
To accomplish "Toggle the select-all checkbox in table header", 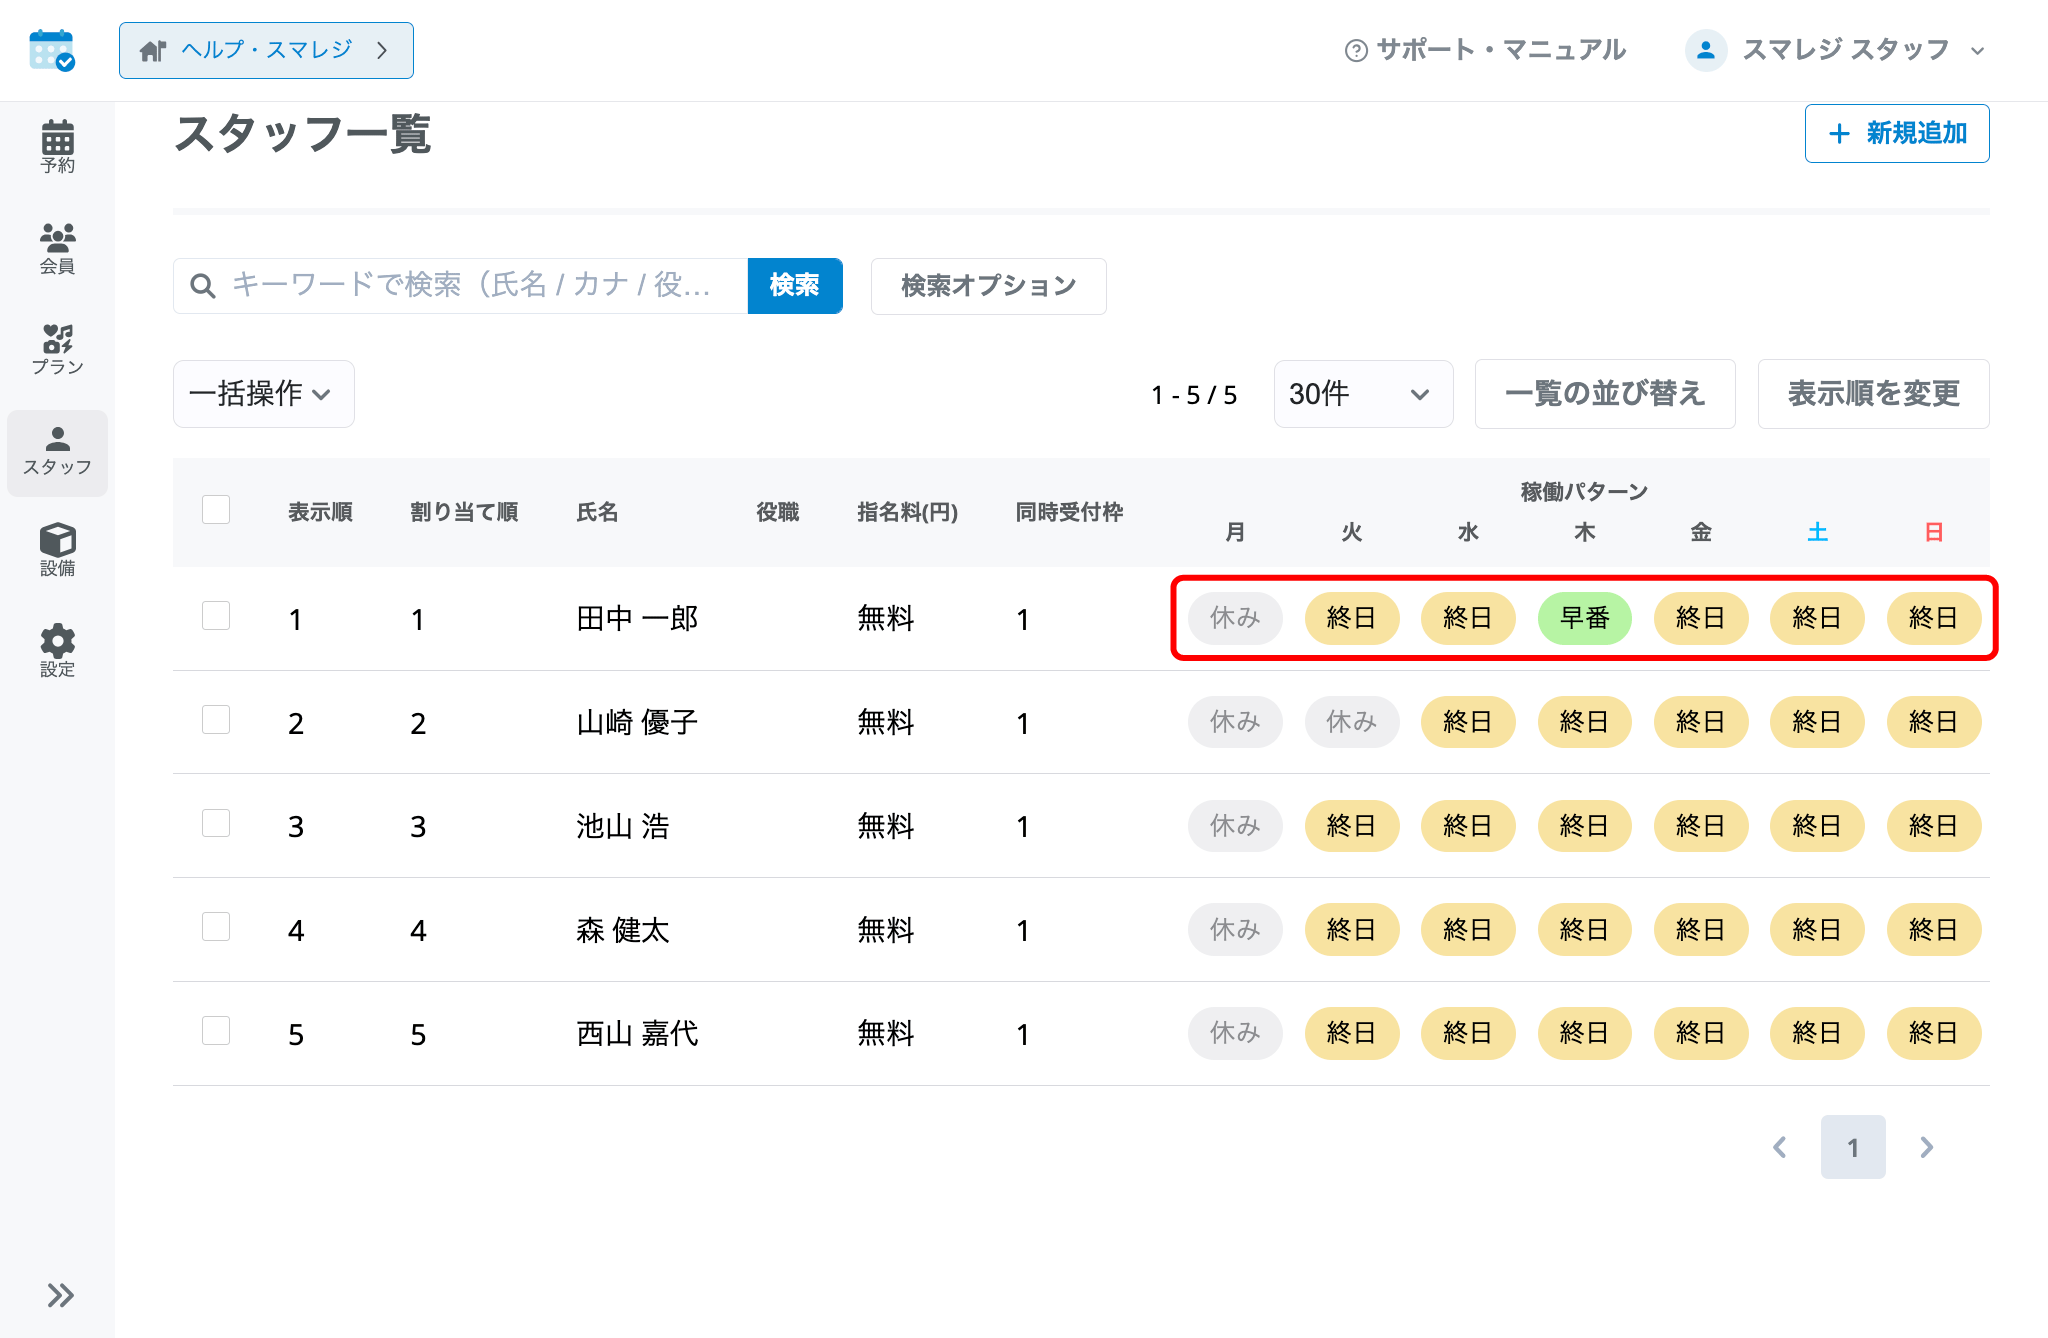I will tap(216, 510).
